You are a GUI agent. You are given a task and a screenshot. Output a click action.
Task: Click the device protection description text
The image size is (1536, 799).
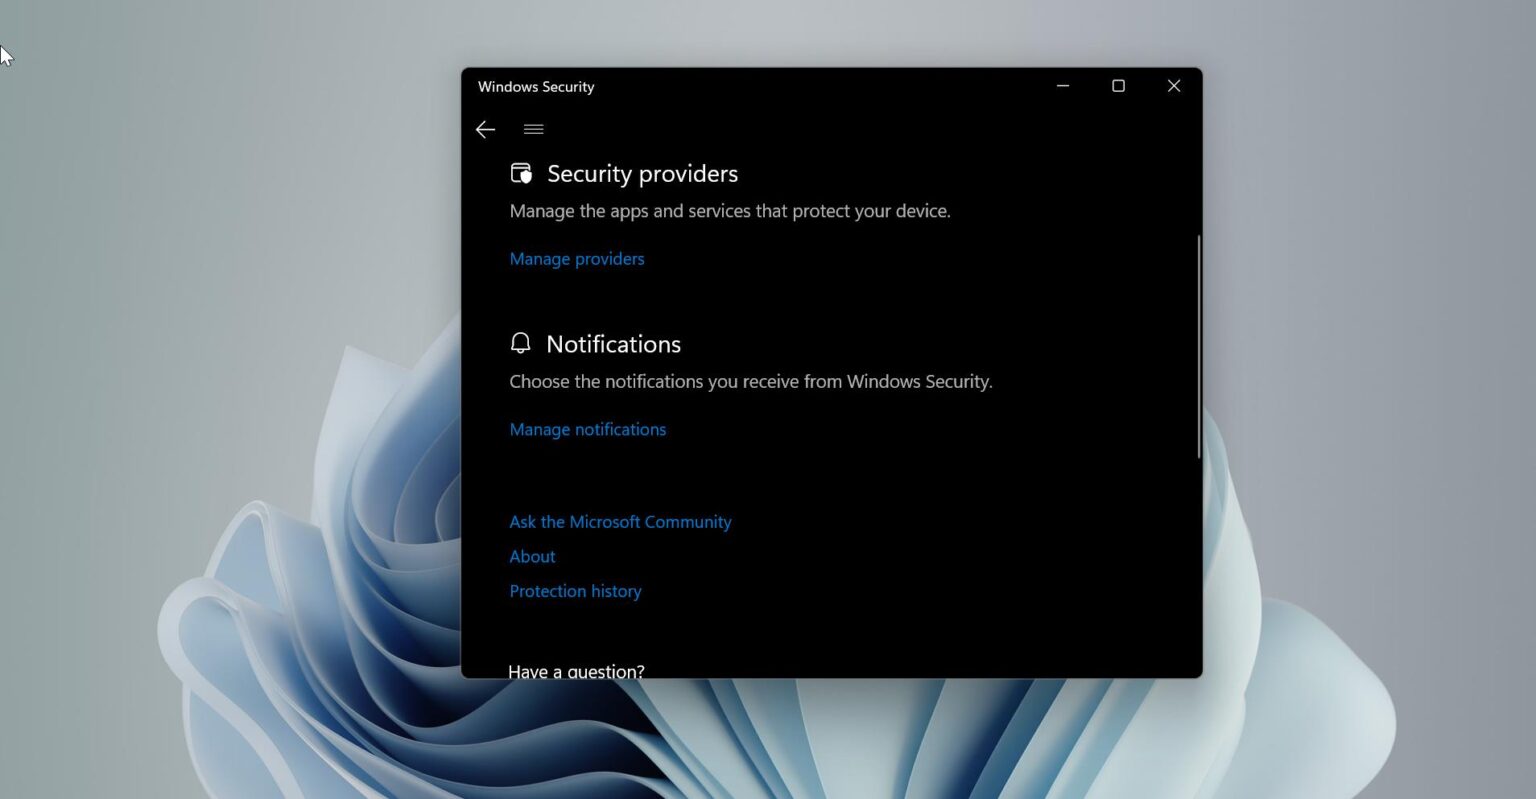pyautogui.click(x=730, y=211)
